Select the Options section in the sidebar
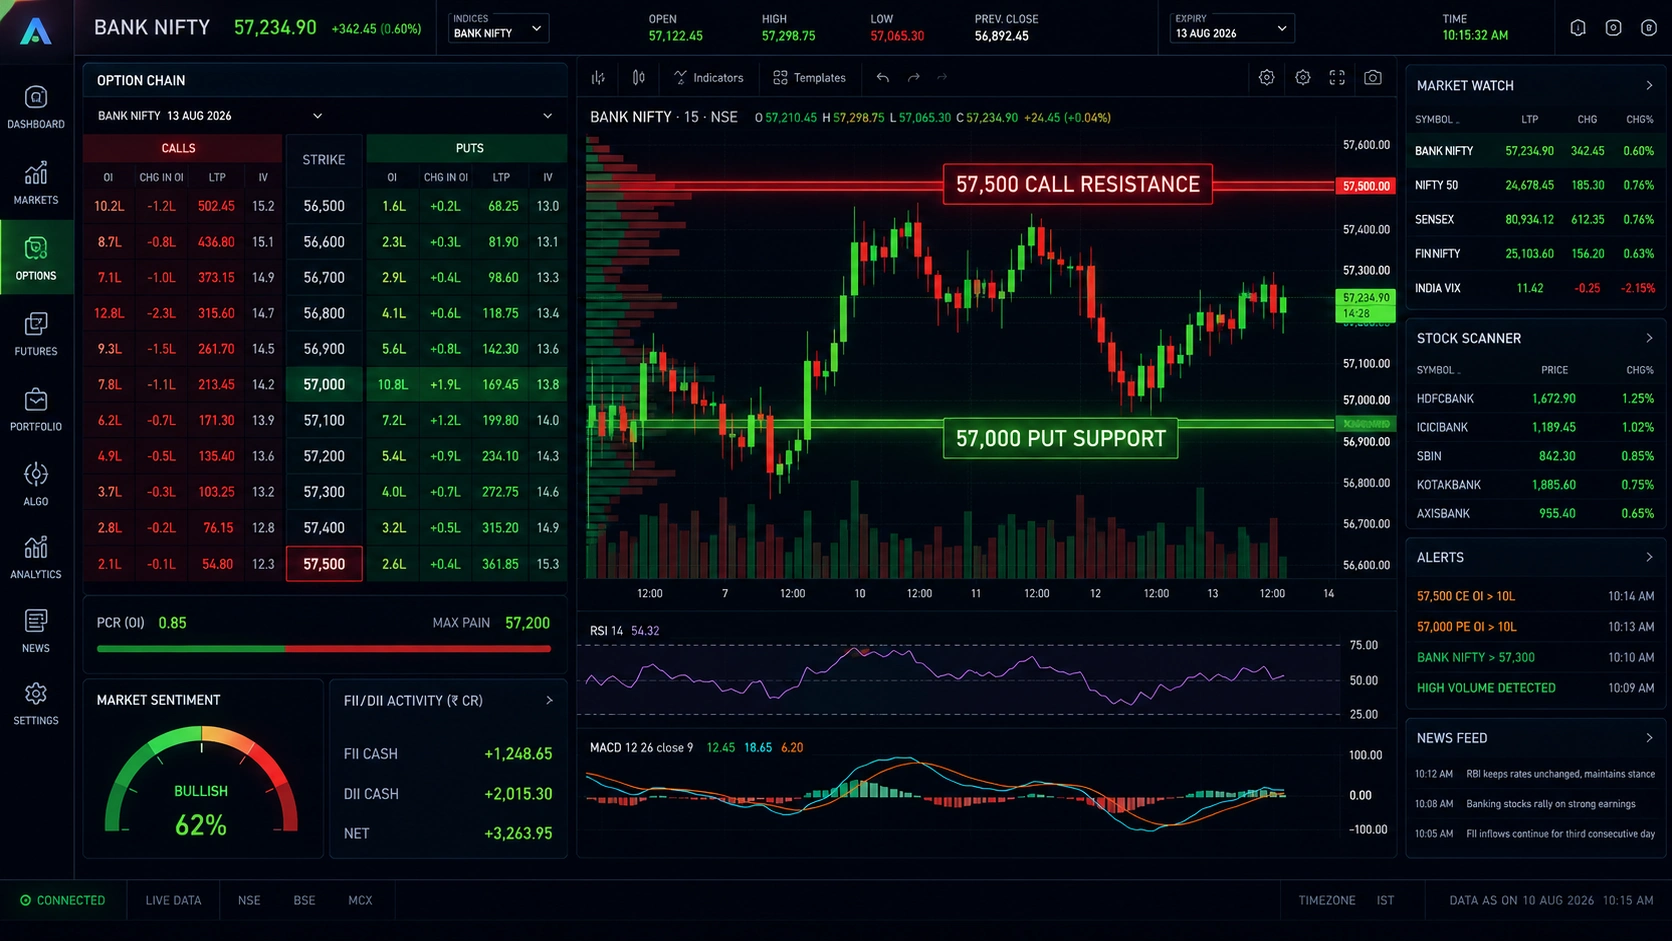This screenshot has height=941, width=1672. [36, 258]
